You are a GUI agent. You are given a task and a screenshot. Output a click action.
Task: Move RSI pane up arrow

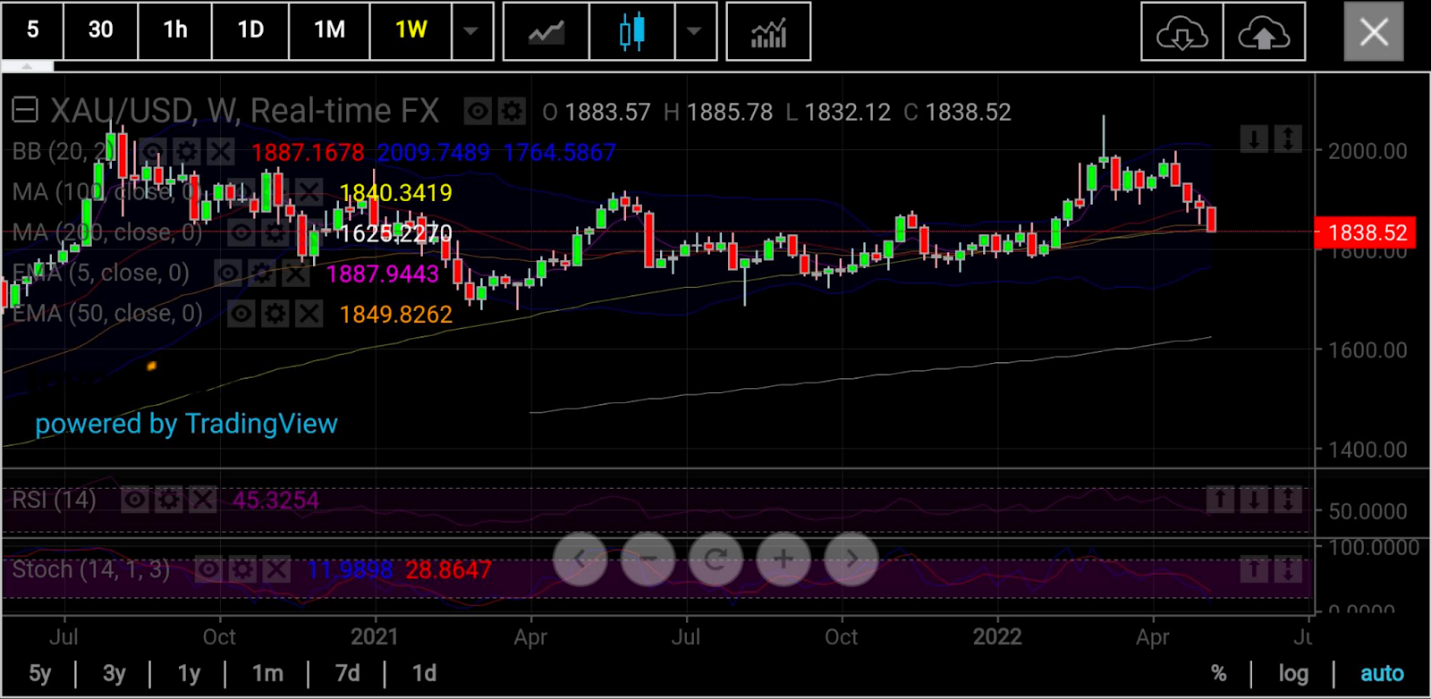(x=1219, y=499)
